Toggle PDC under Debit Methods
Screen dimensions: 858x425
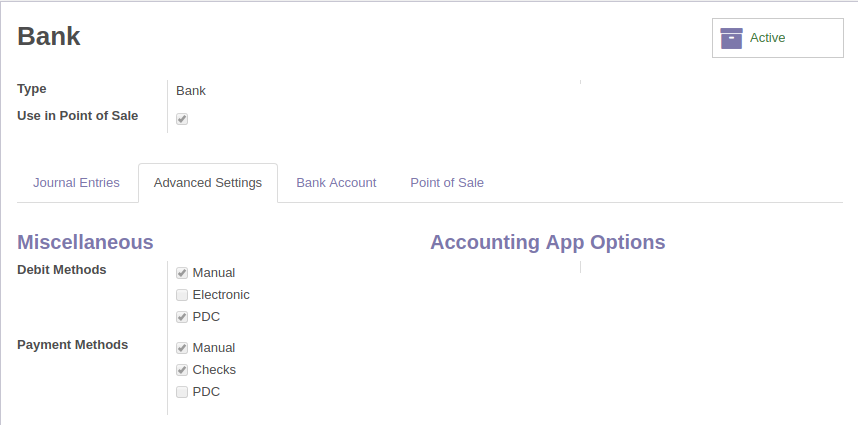click(x=182, y=317)
